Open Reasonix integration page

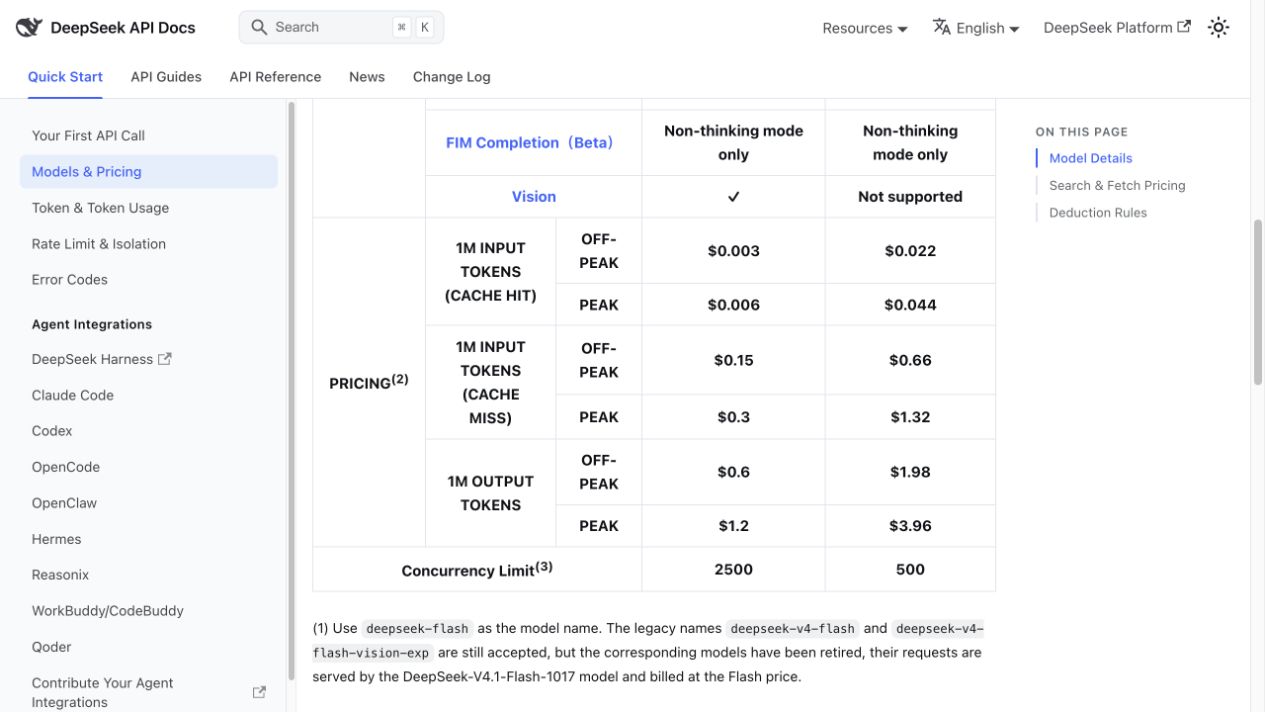point(149,575)
